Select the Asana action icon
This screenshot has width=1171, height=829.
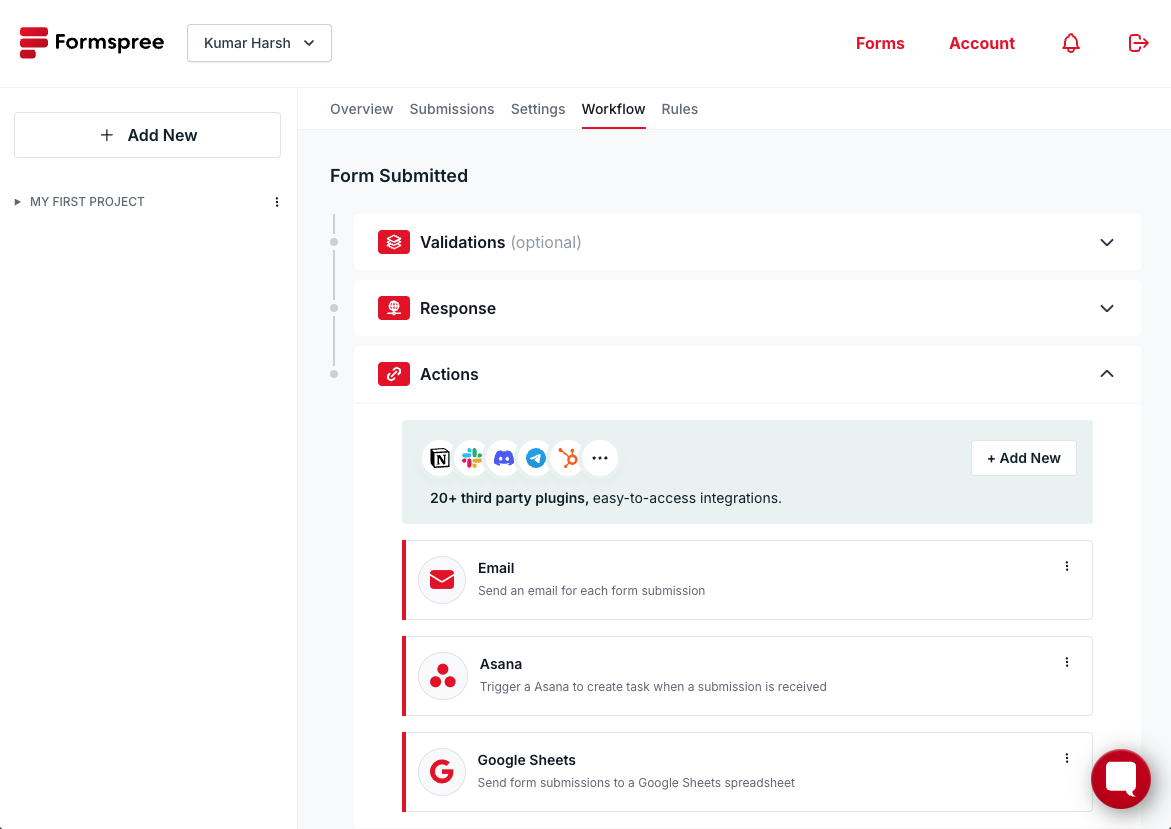coord(441,676)
